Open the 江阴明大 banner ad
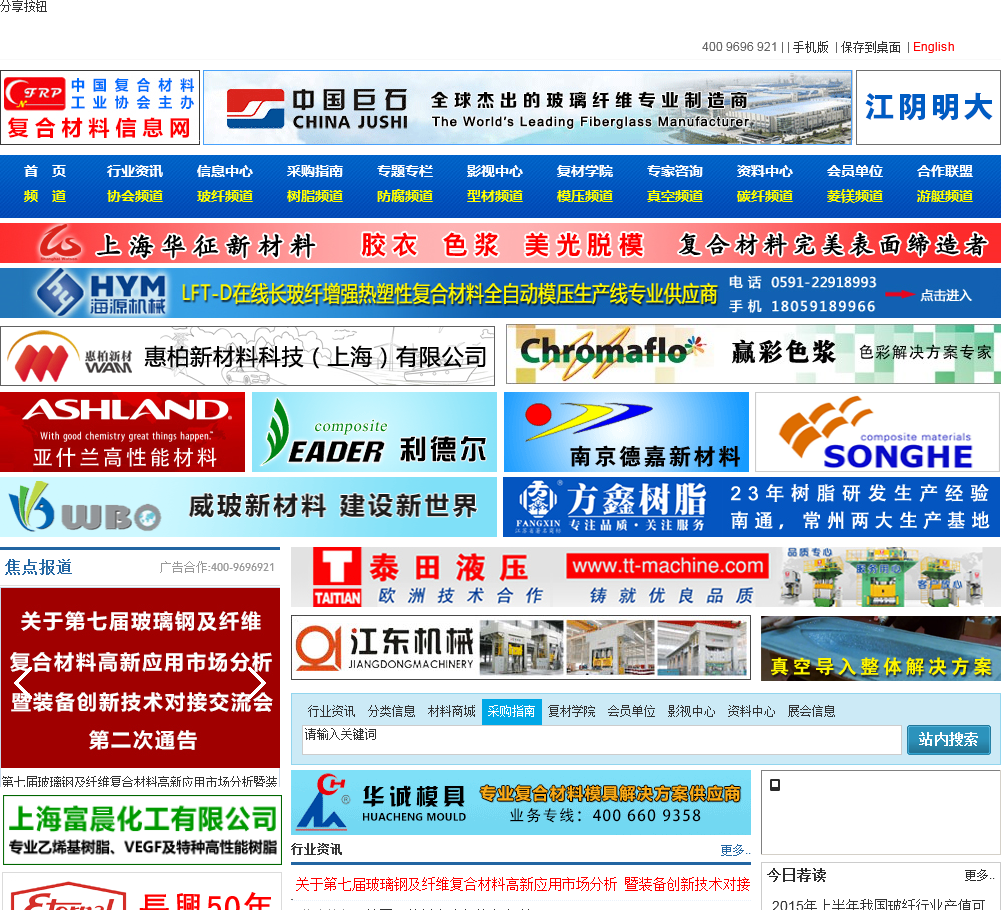The width and height of the screenshot is (1001, 910). [x=928, y=107]
